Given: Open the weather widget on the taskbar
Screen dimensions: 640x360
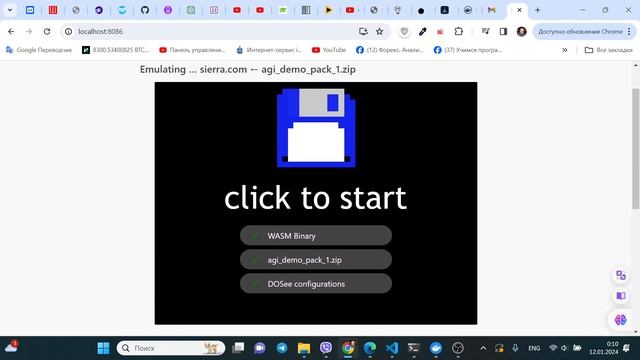Looking at the screenshot, I should point(11,347).
